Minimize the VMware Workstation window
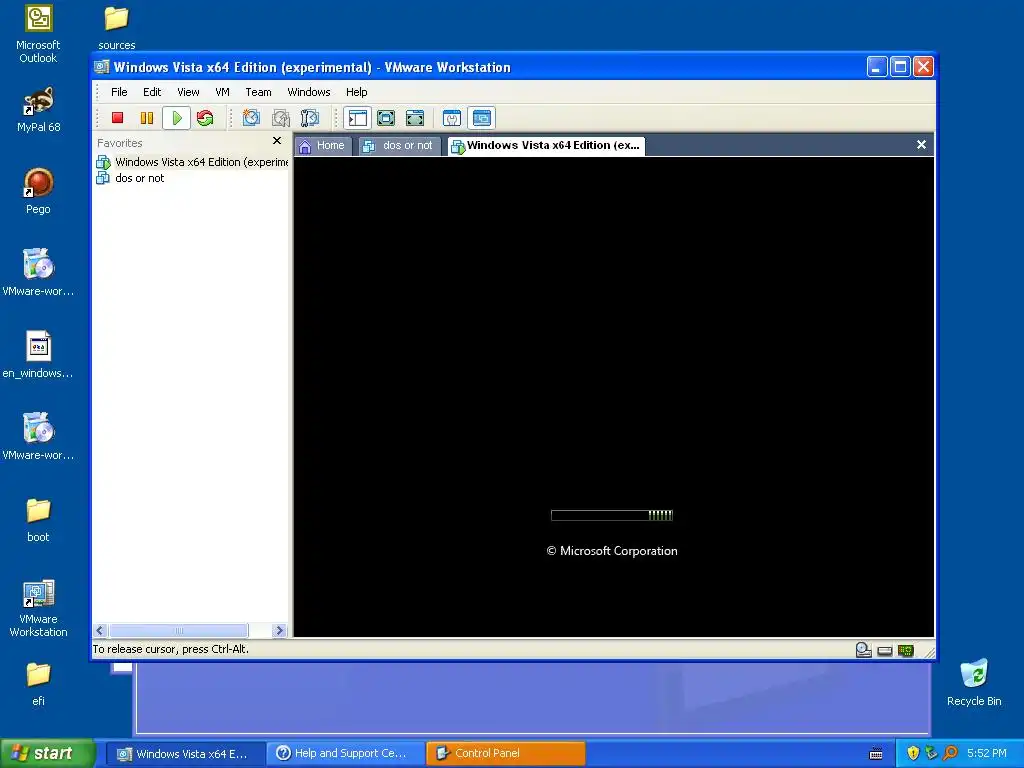 876,67
